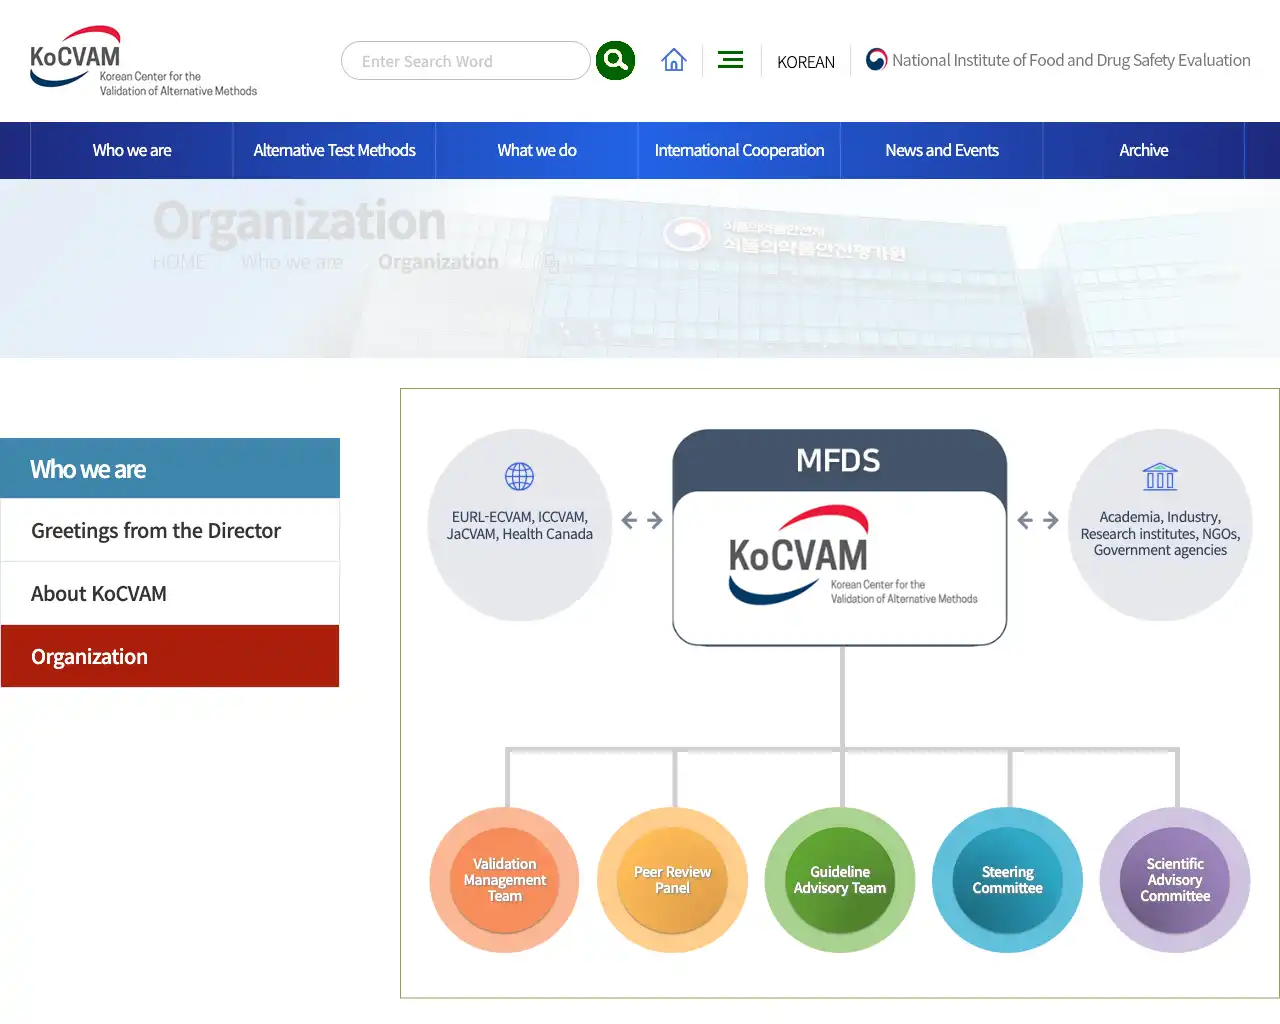This screenshot has width=1280, height=1024.
Task: Click the KoCVAM logo in header
Action: tap(143, 62)
